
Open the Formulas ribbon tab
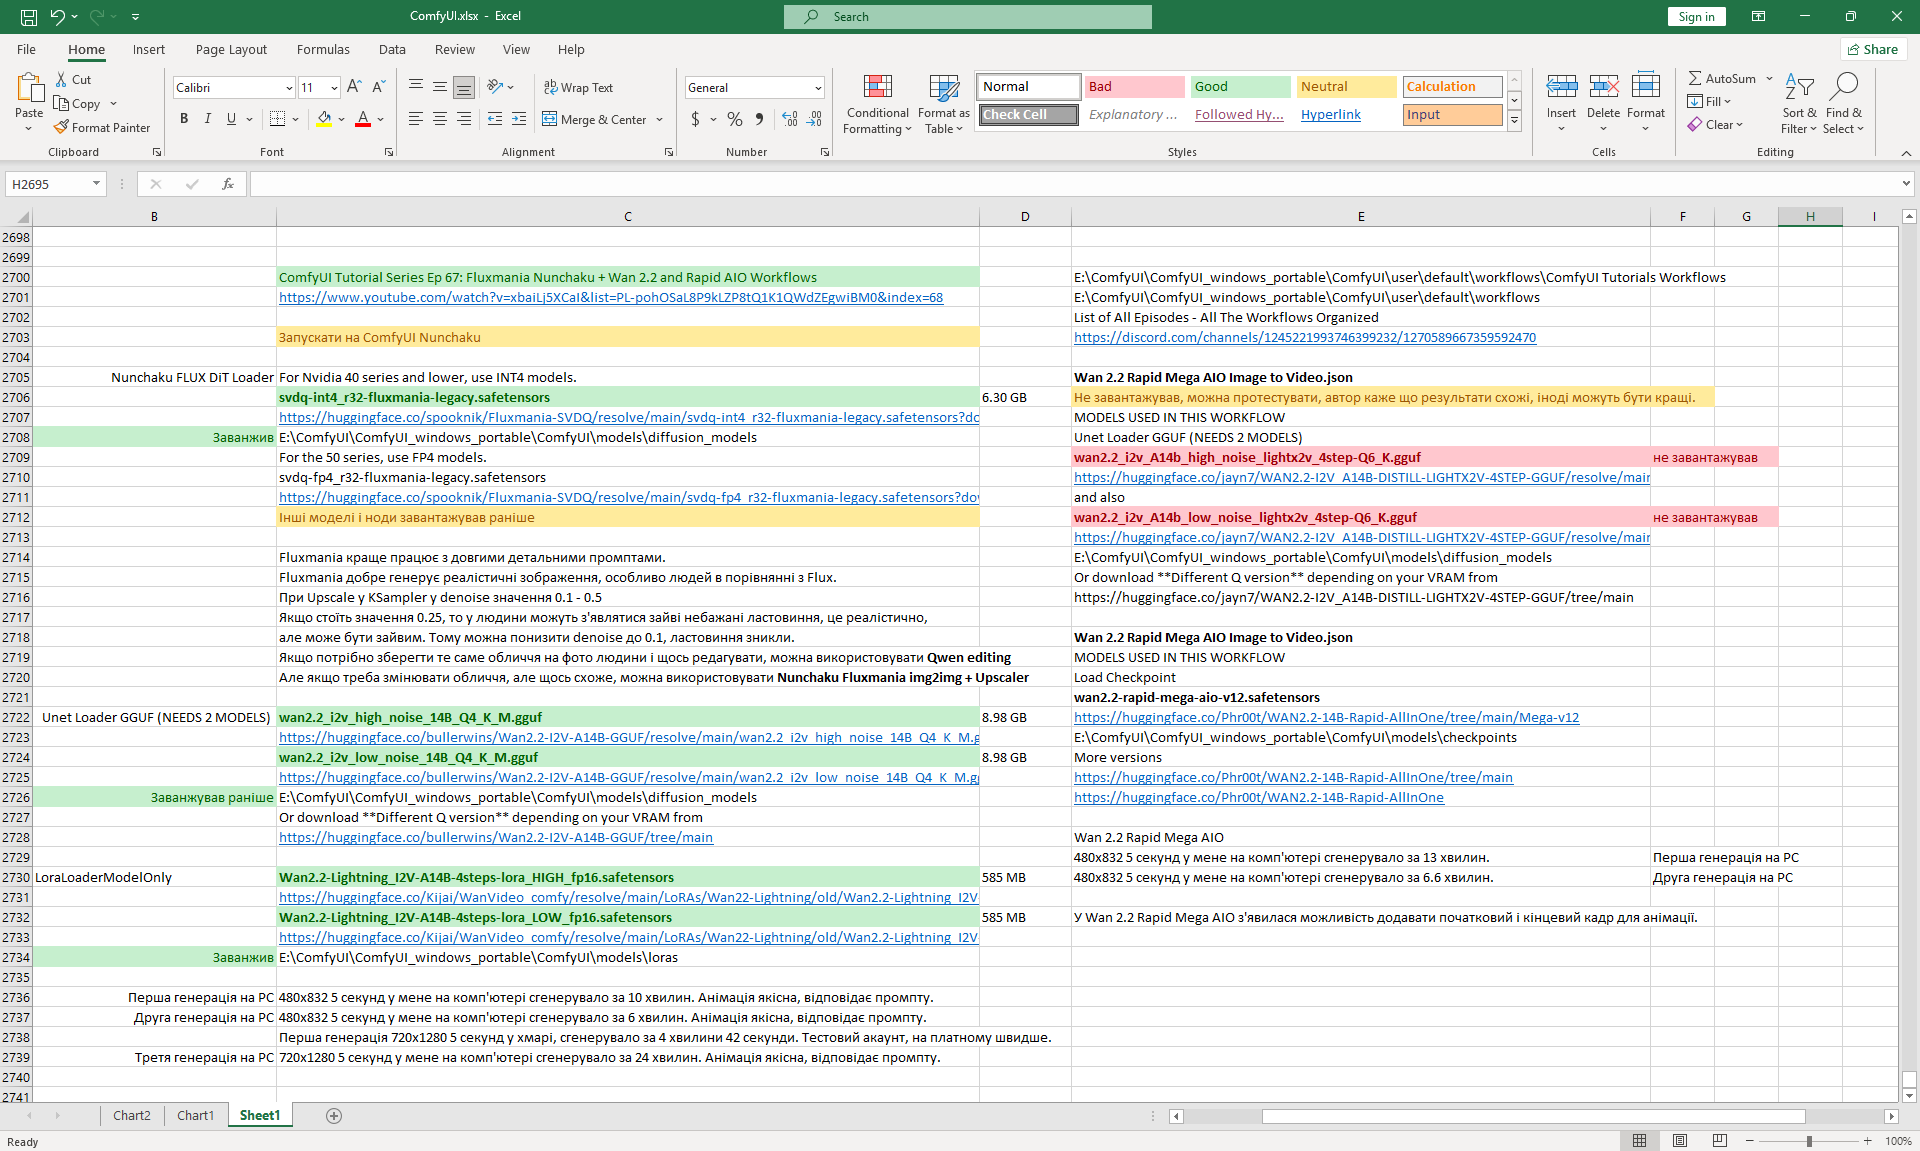tap(322, 49)
